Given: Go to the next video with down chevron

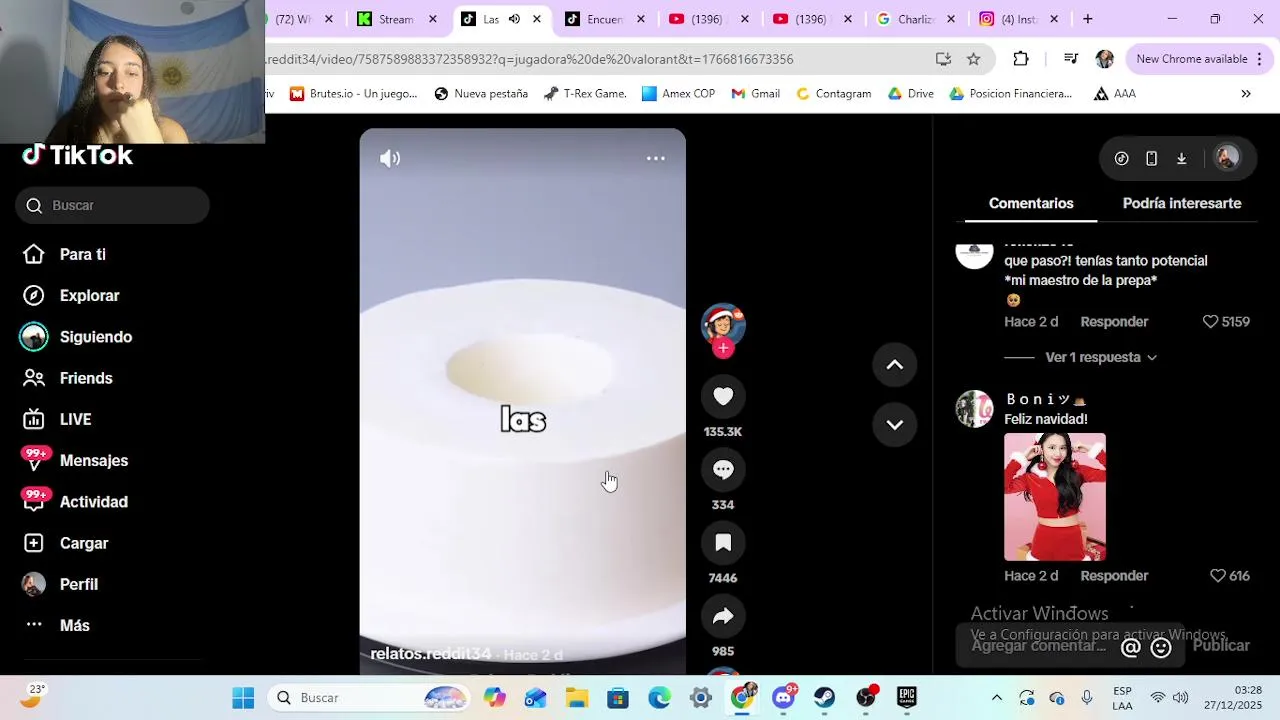Looking at the screenshot, I should tap(895, 424).
